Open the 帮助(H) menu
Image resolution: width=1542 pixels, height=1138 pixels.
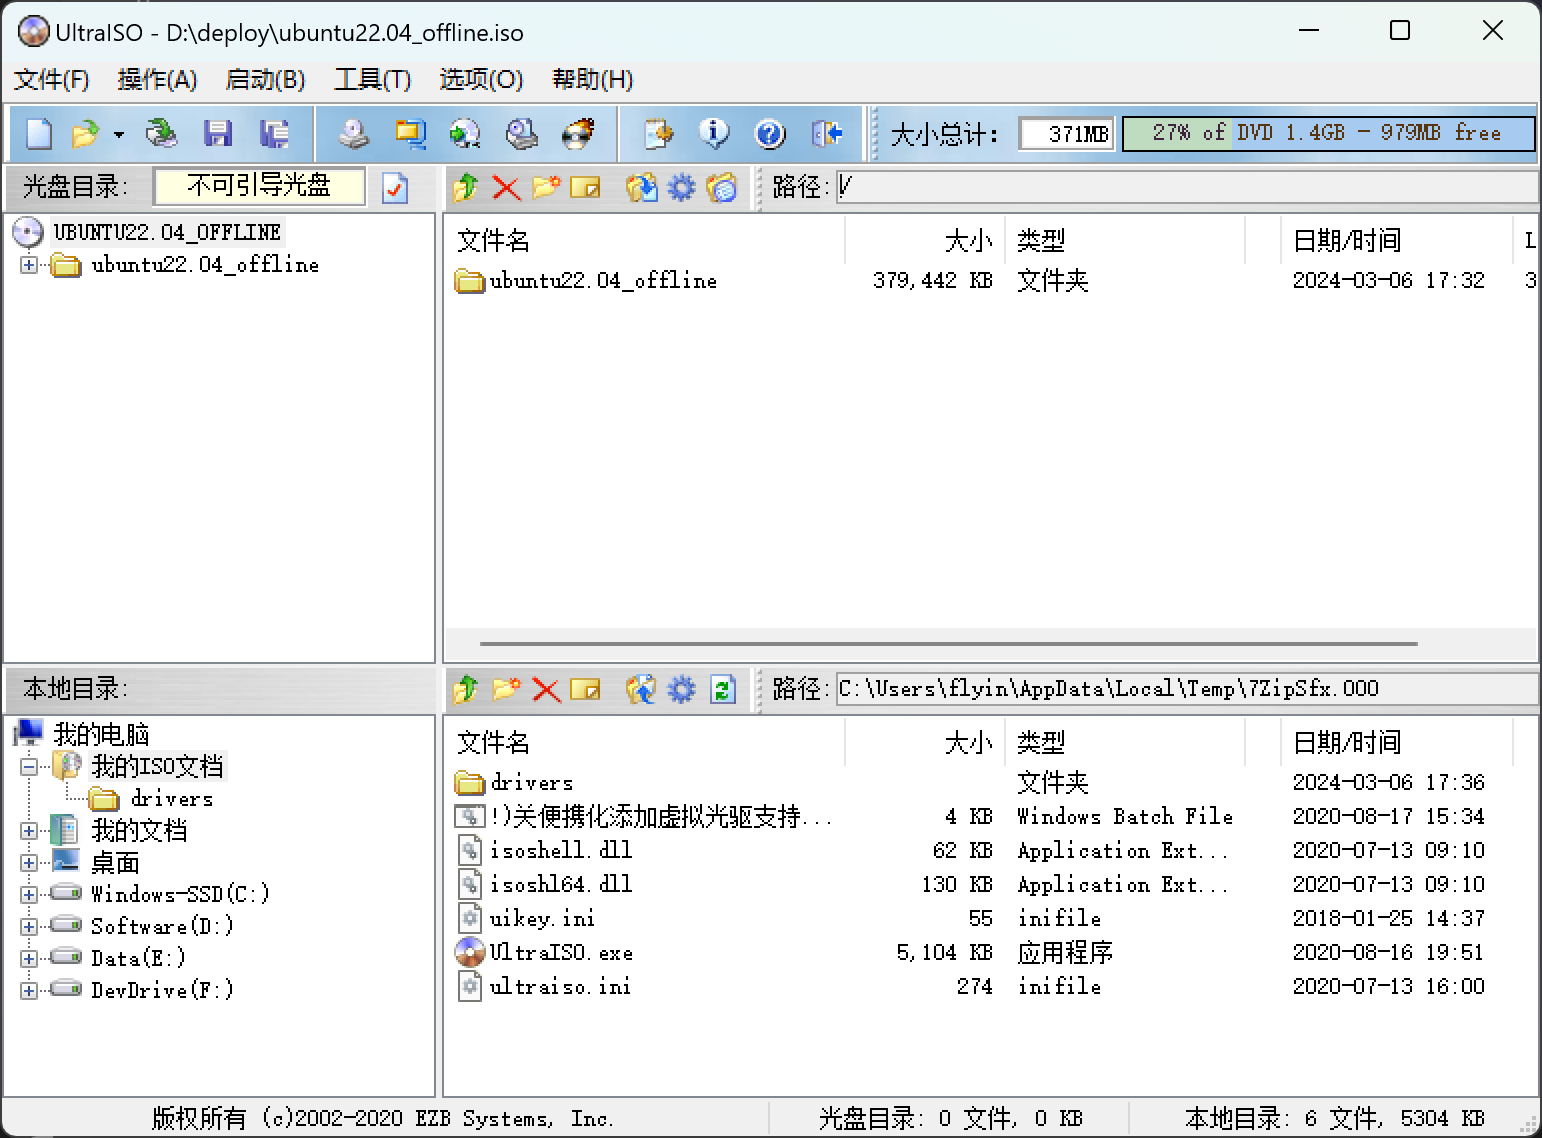[x=592, y=79]
